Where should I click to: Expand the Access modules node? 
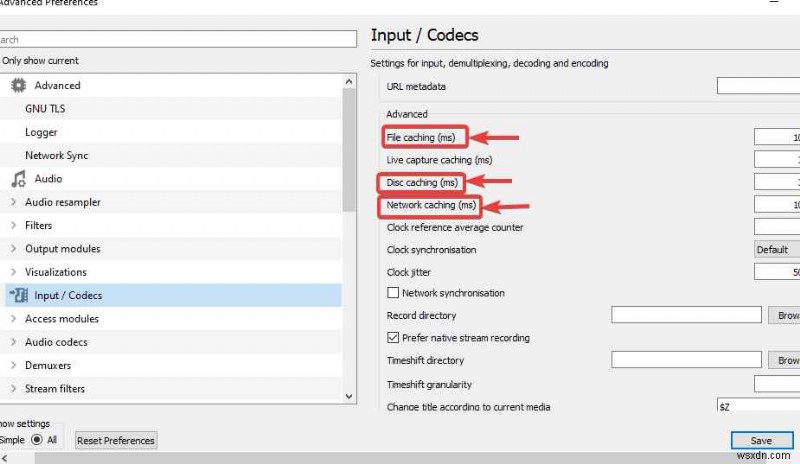coord(13,319)
